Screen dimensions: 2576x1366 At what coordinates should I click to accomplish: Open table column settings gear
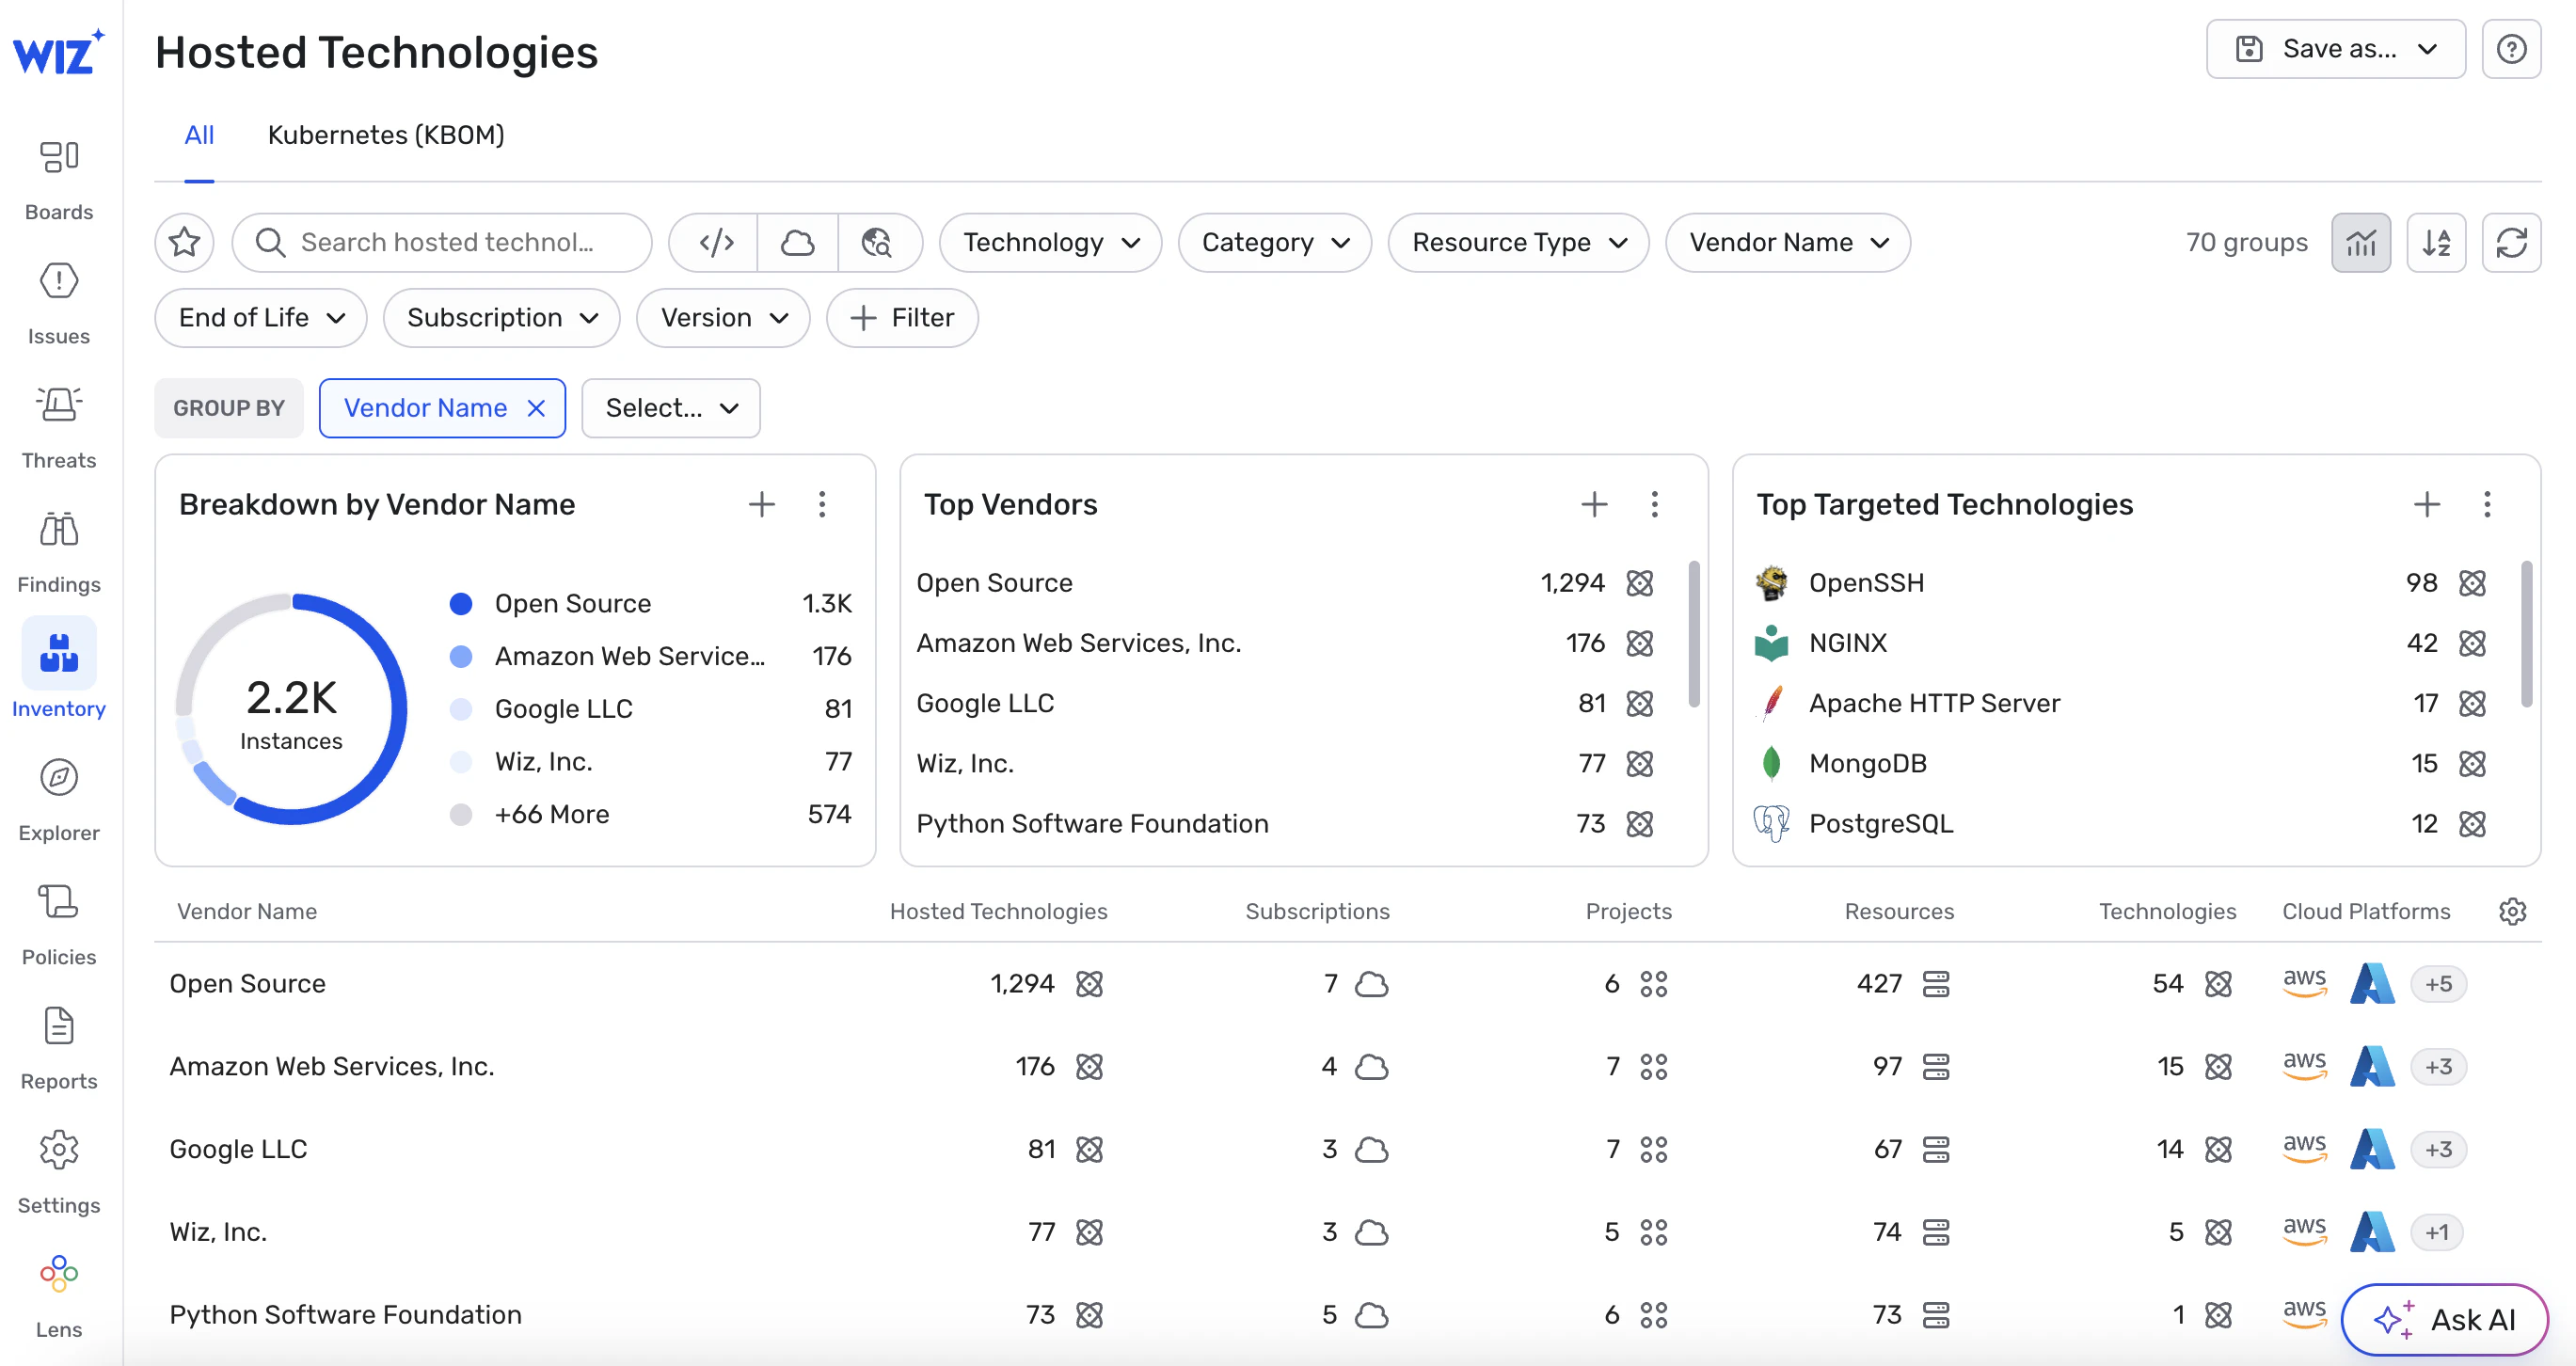[2511, 911]
